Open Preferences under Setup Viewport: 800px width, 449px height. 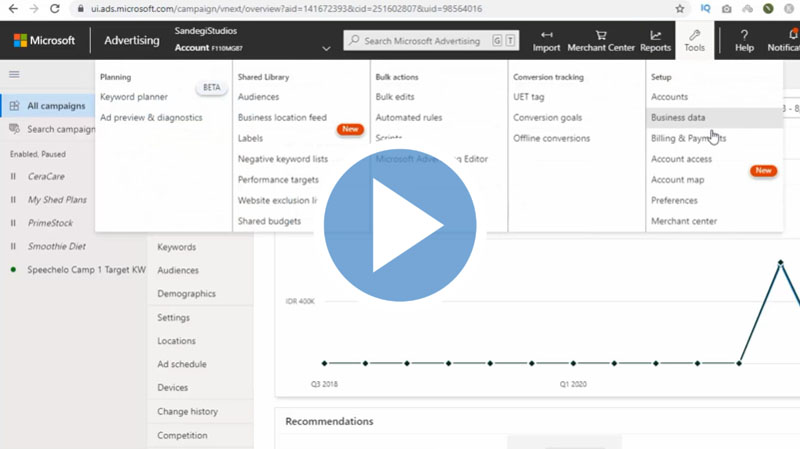[674, 200]
